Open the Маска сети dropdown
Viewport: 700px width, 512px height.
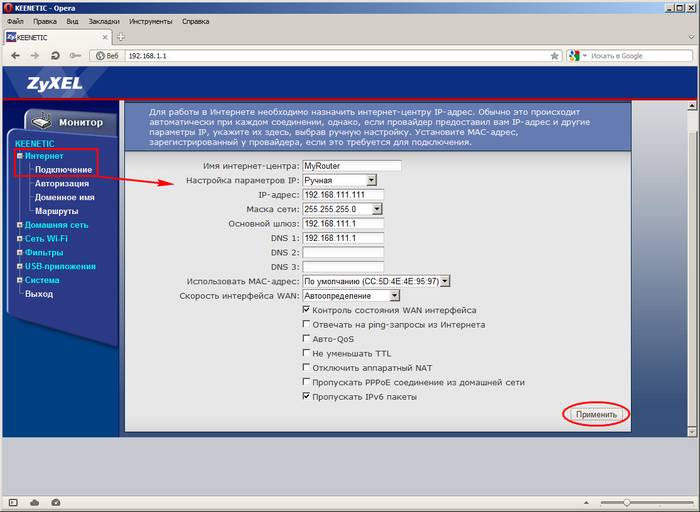377,209
